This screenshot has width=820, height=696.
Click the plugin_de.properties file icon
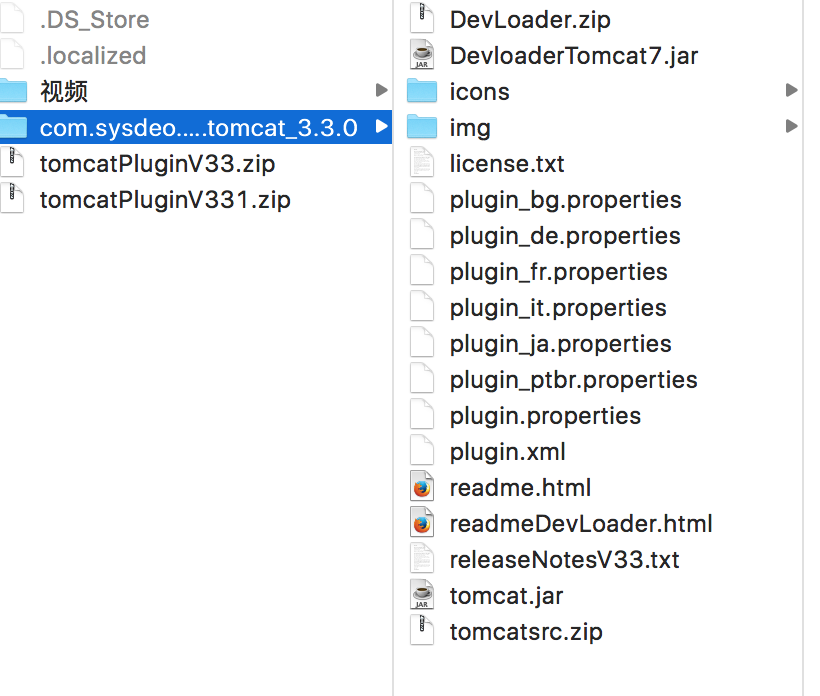422,235
